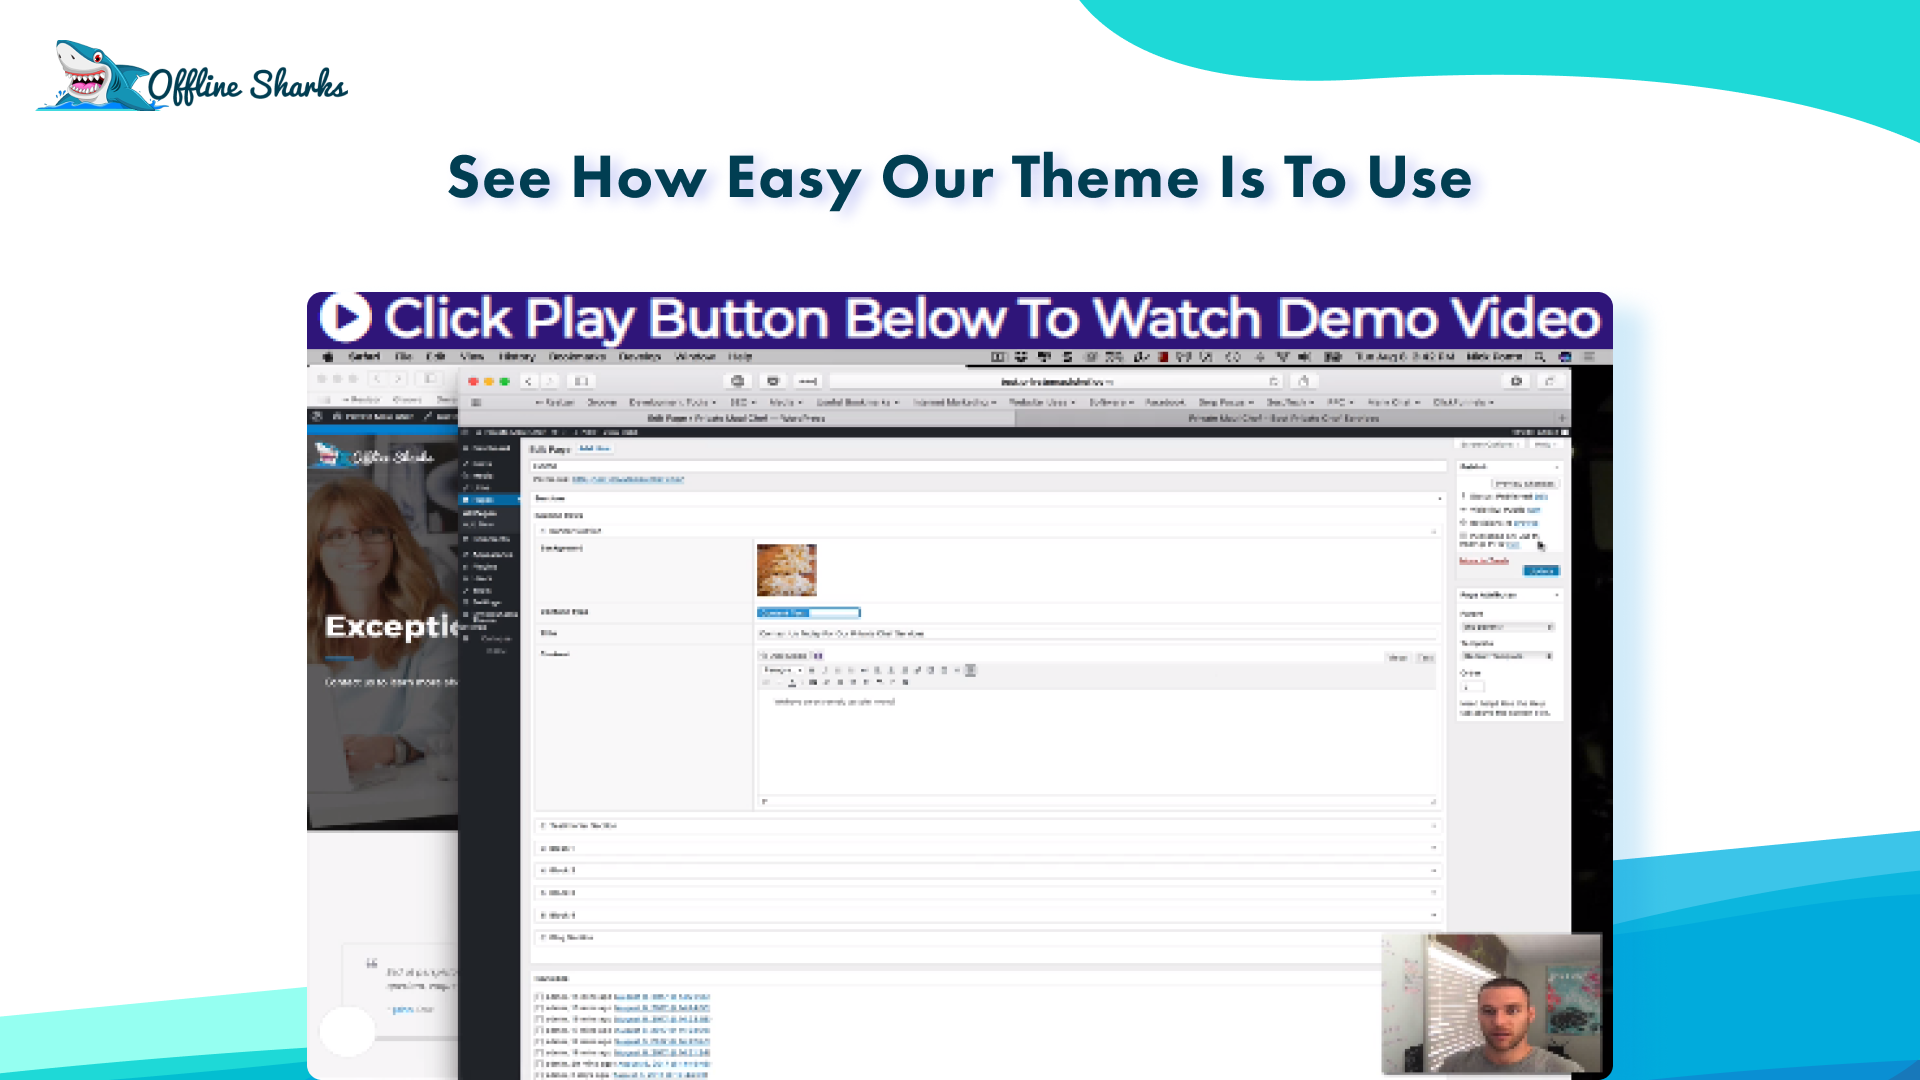Open the Window menu
The image size is (1920, 1080).
click(x=695, y=356)
